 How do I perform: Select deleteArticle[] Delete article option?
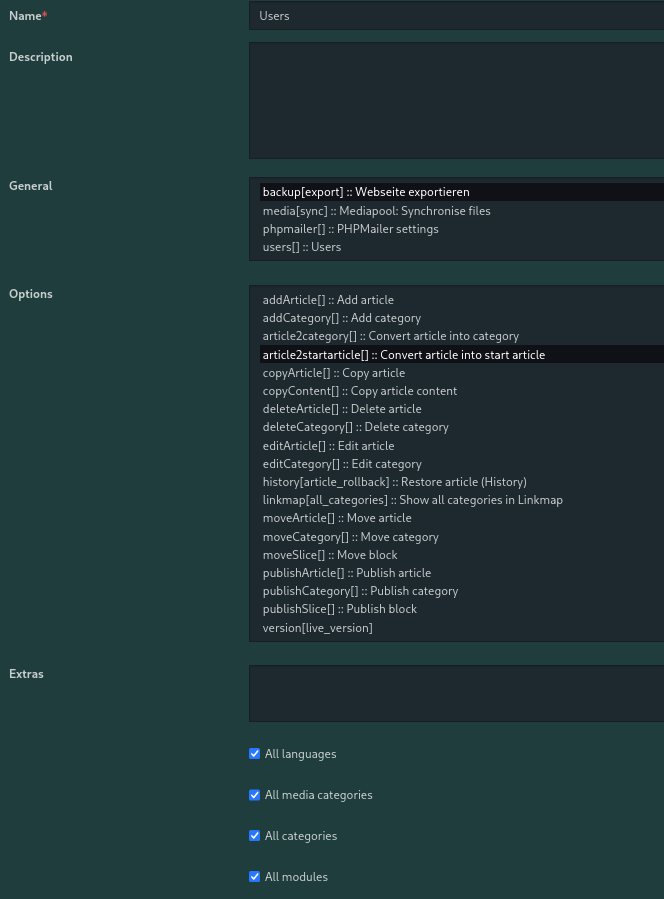(342, 409)
